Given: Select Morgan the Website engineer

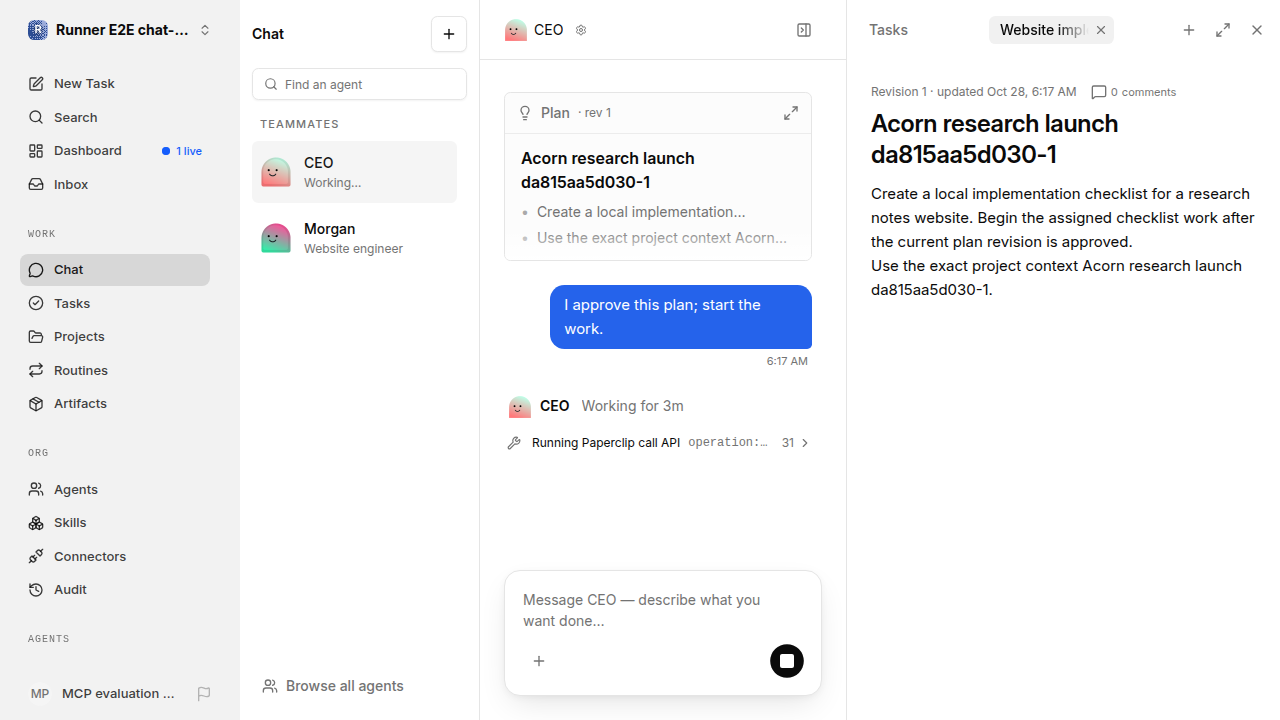Looking at the screenshot, I should tap(354, 238).
